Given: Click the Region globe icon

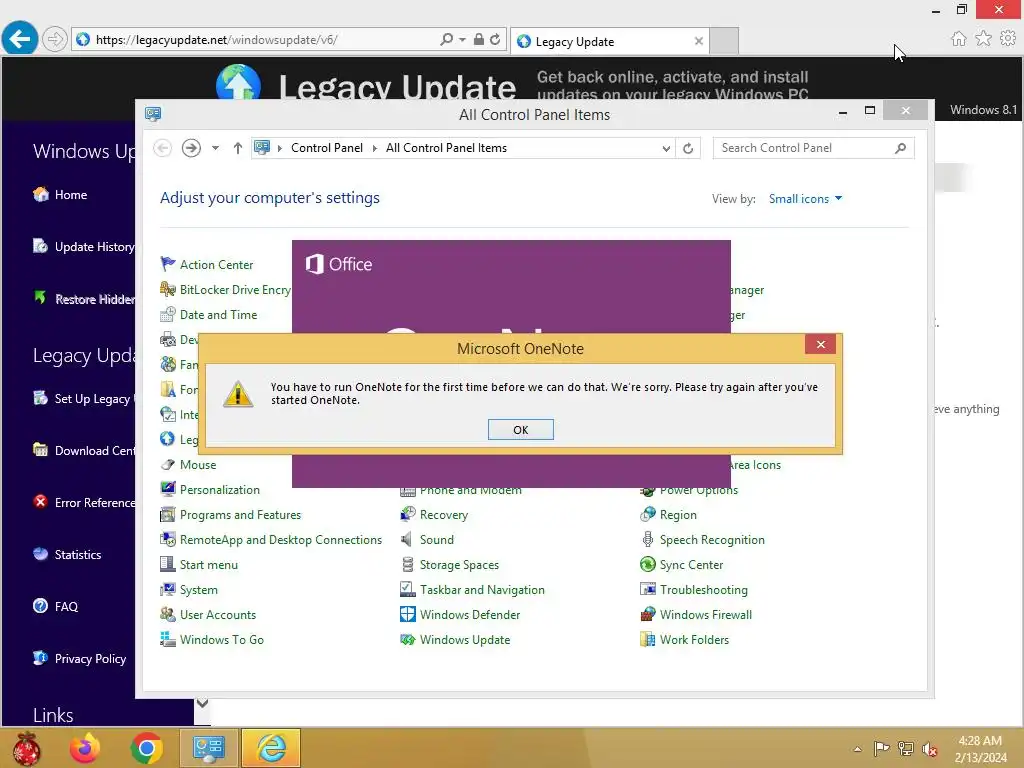Looking at the screenshot, I should [x=648, y=515].
